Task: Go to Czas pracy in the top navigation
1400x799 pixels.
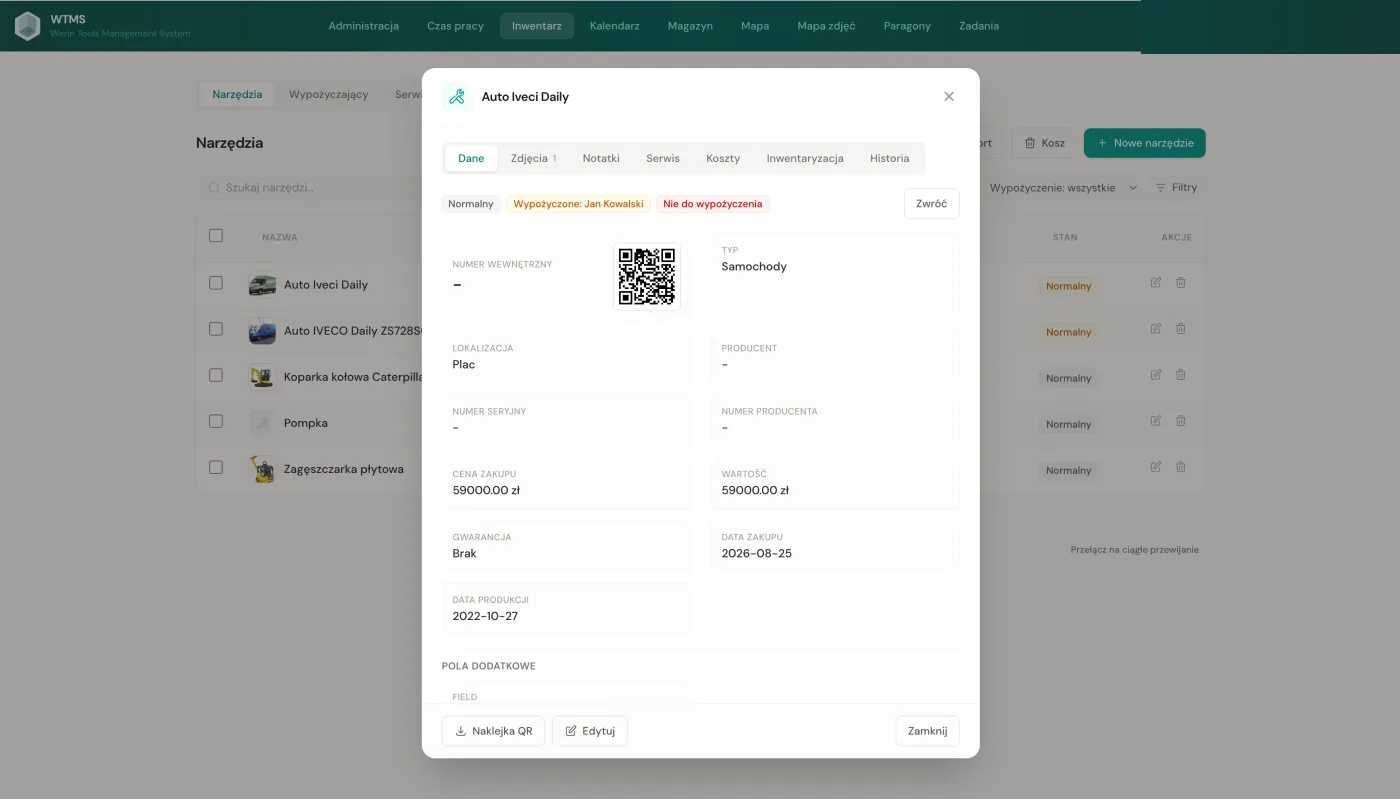Action: 455,26
